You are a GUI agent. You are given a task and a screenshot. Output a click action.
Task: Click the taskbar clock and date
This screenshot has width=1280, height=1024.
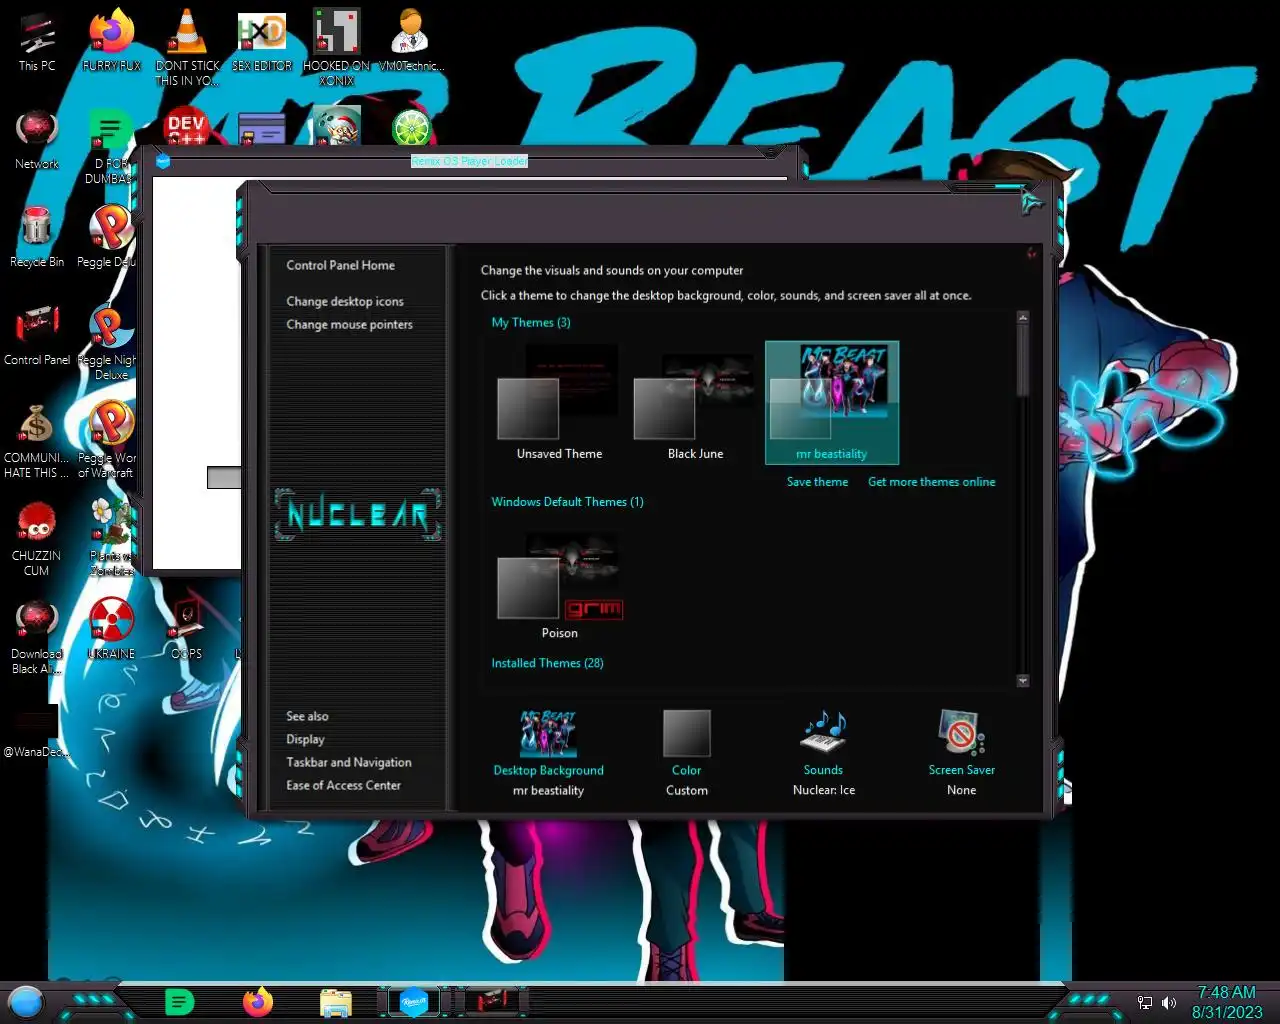[x=1226, y=1002]
